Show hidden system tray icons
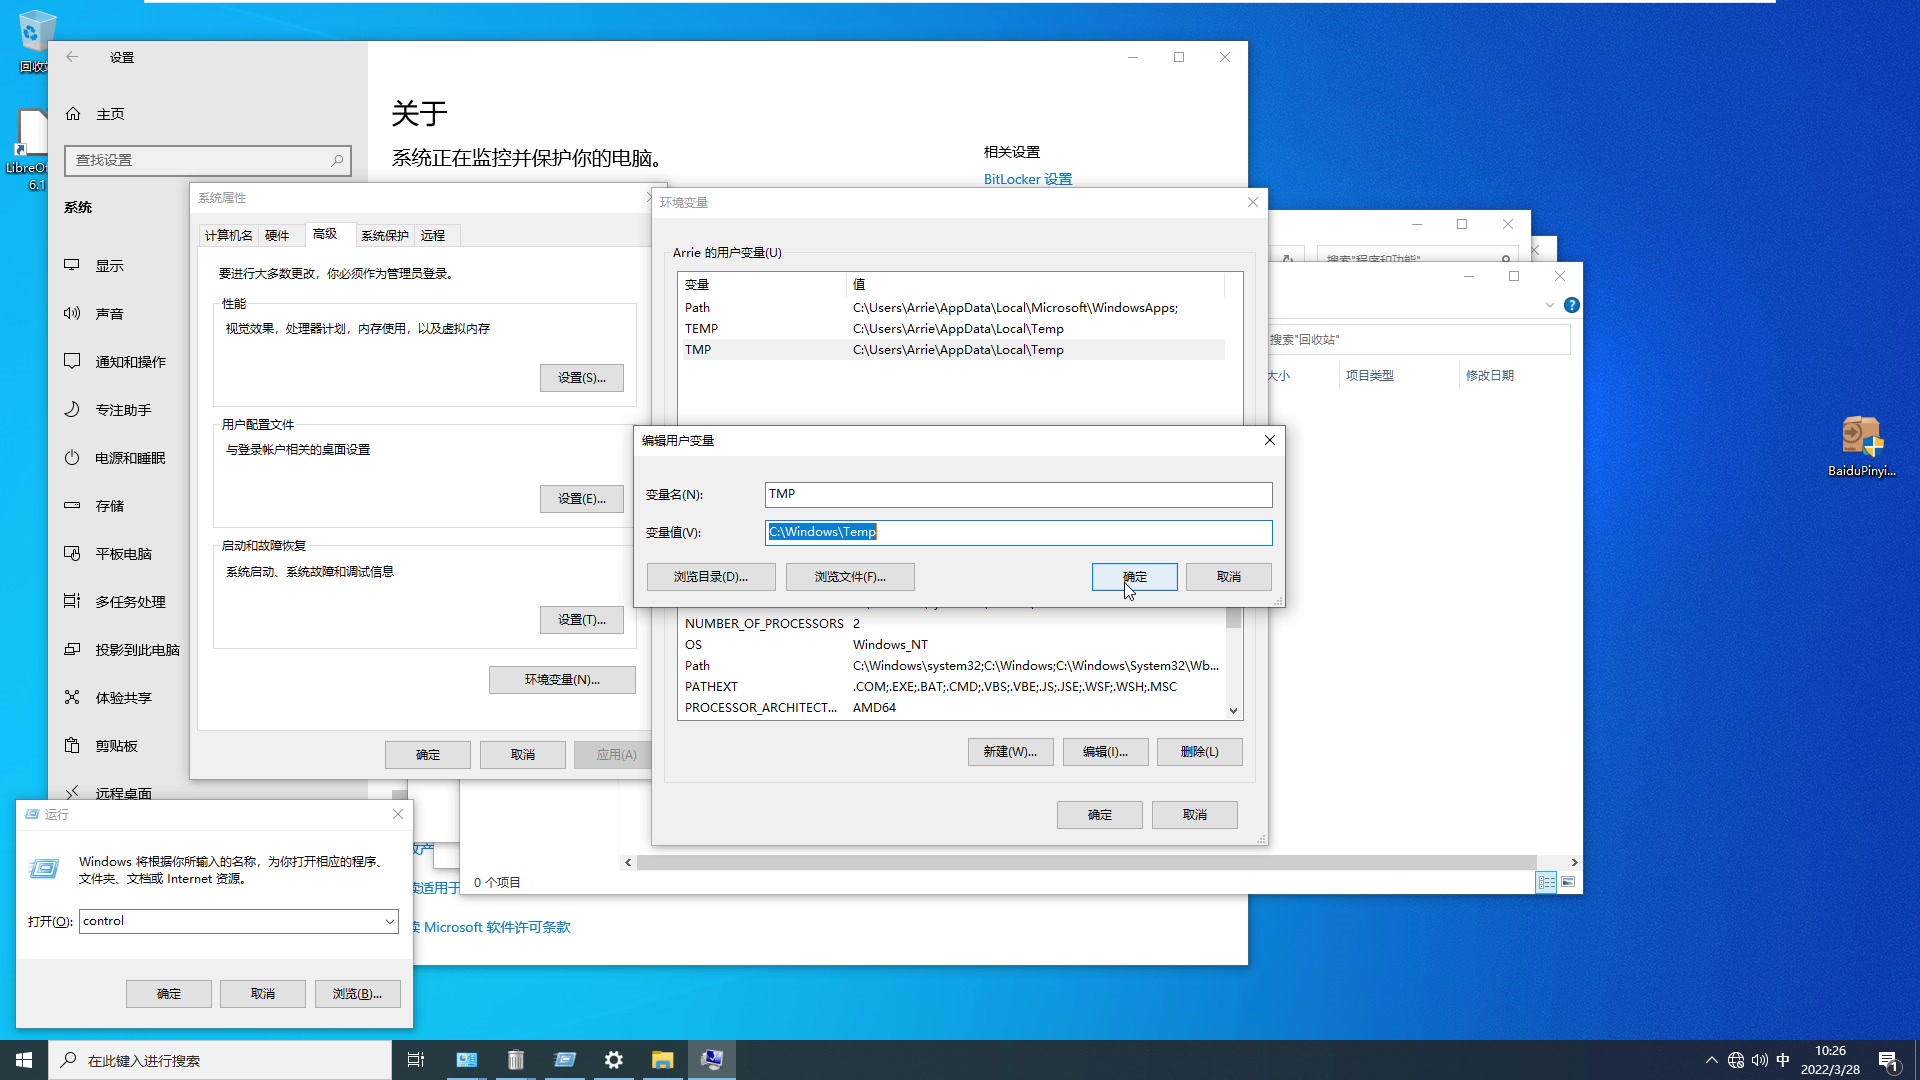Viewport: 1920px width, 1080px height. [x=1711, y=1060]
